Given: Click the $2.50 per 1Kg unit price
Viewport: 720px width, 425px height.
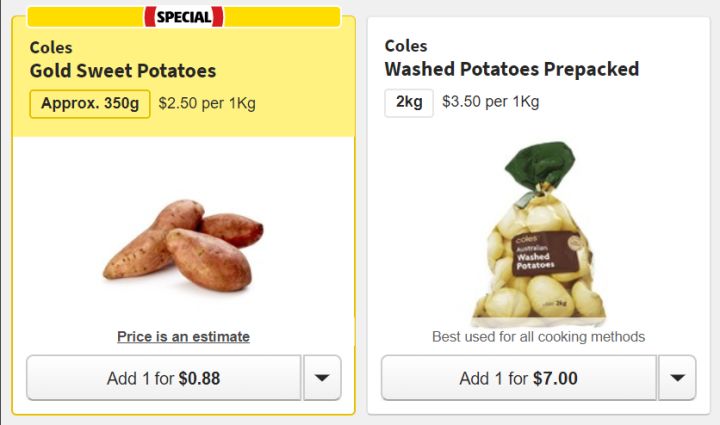Looking at the screenshot, I should tap(207, 104).
